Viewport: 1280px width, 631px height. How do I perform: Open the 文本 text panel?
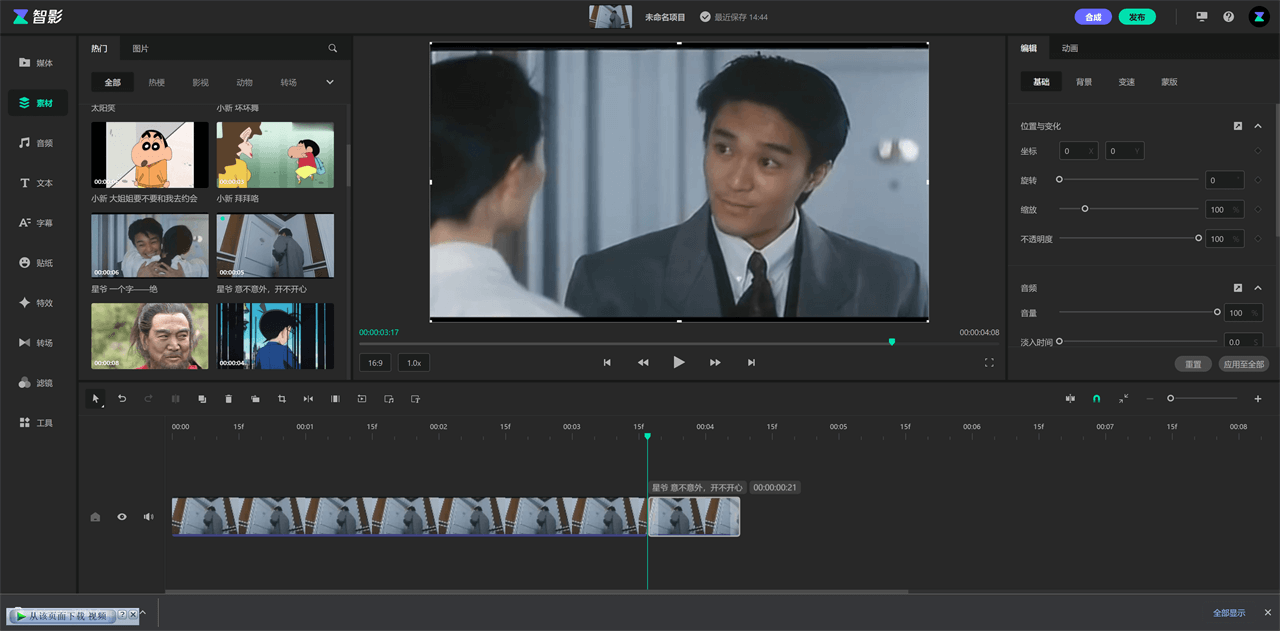(37, 183)
